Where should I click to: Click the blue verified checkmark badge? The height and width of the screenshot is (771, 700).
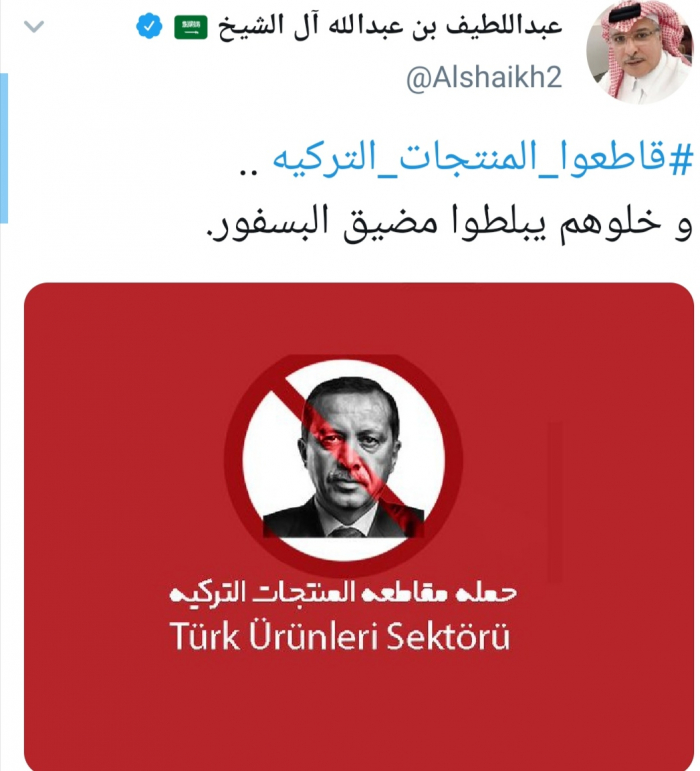tap(149, 26)
